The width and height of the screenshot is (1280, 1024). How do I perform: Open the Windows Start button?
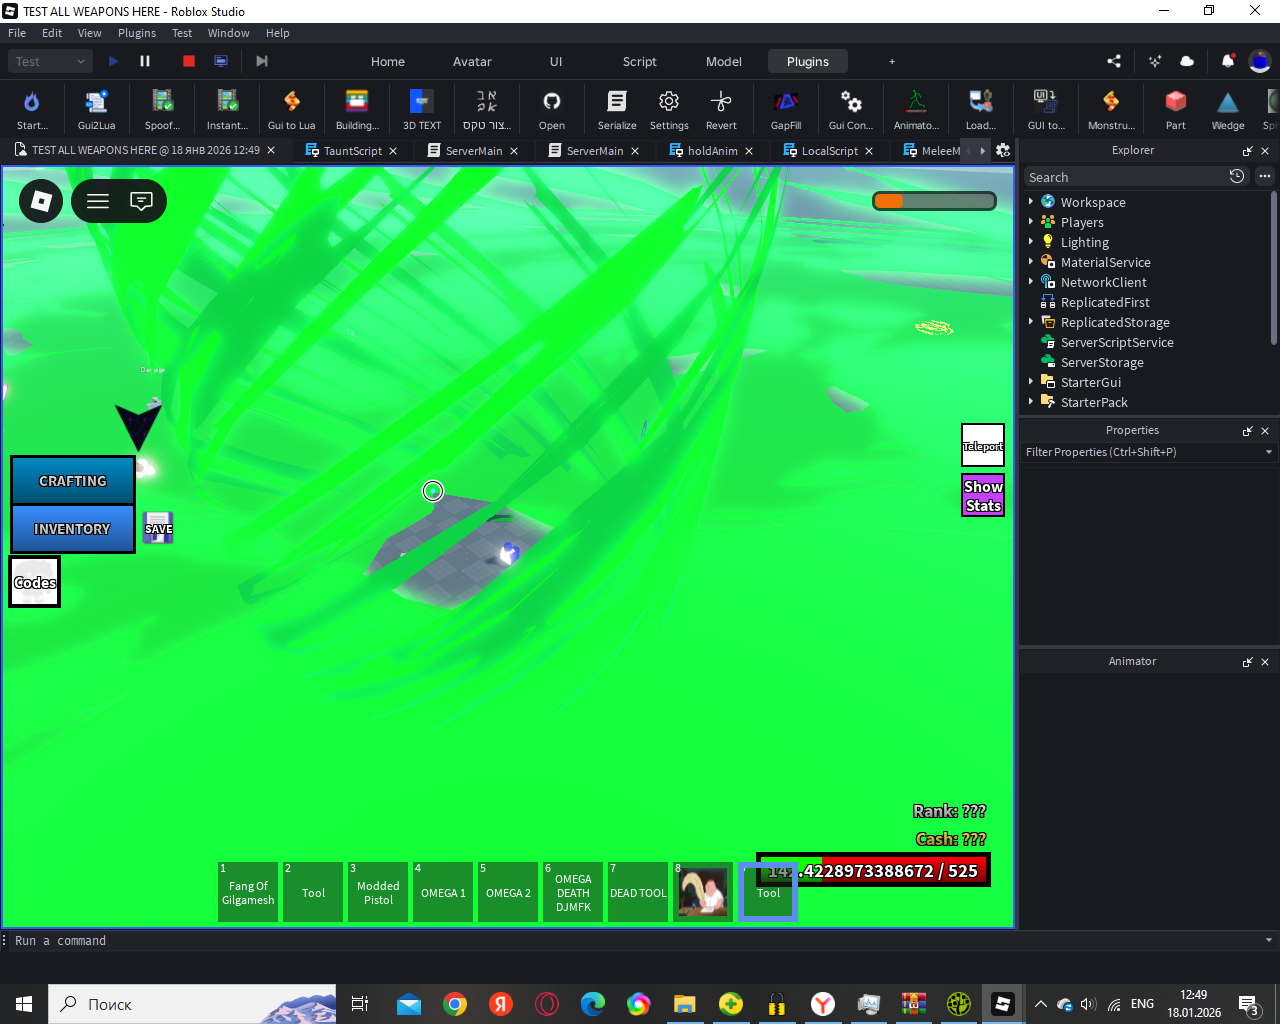coord(24,1004)
